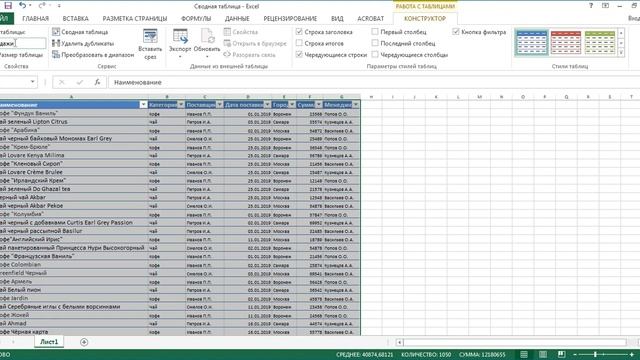Toggle Первый столбец checkbox
Screen dimensions: 640x360
pyautogui.click(x=375, y=31)
